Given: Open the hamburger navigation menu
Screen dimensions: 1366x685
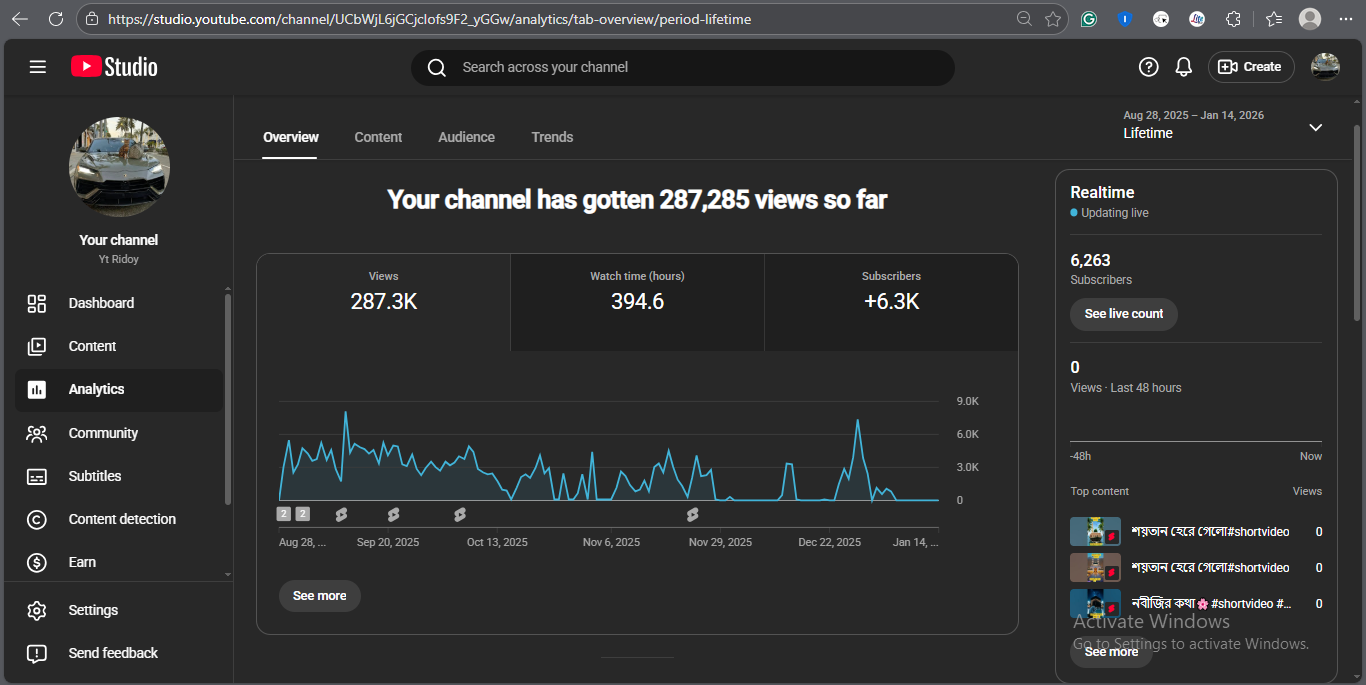Looking at the screenshot, I should click(38, 67).
